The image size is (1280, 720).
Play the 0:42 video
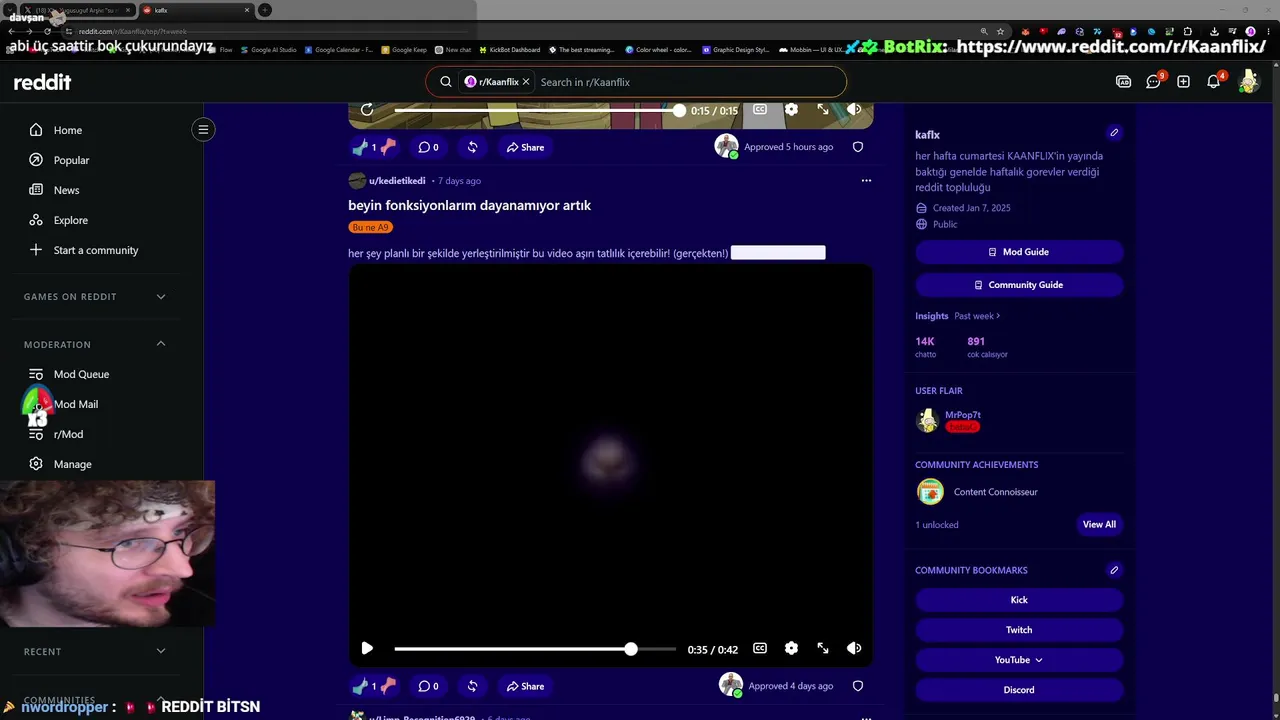pos(367,648)
